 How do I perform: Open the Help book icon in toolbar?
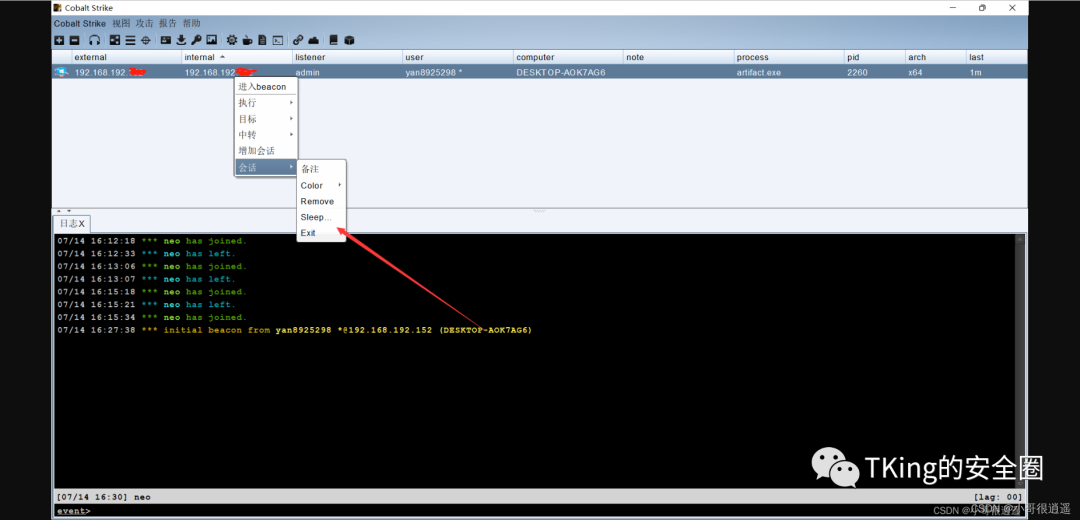tap(334, 41)
